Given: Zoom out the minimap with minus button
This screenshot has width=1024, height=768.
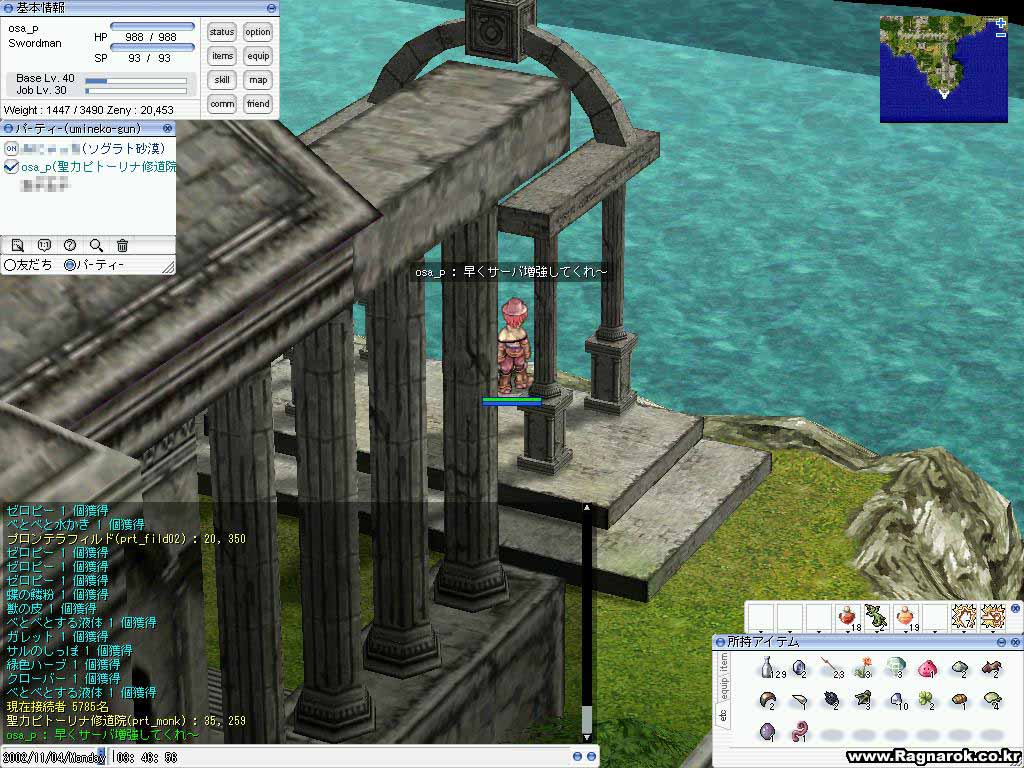Looking at the screenshot, I should [x=1001, y=35].
